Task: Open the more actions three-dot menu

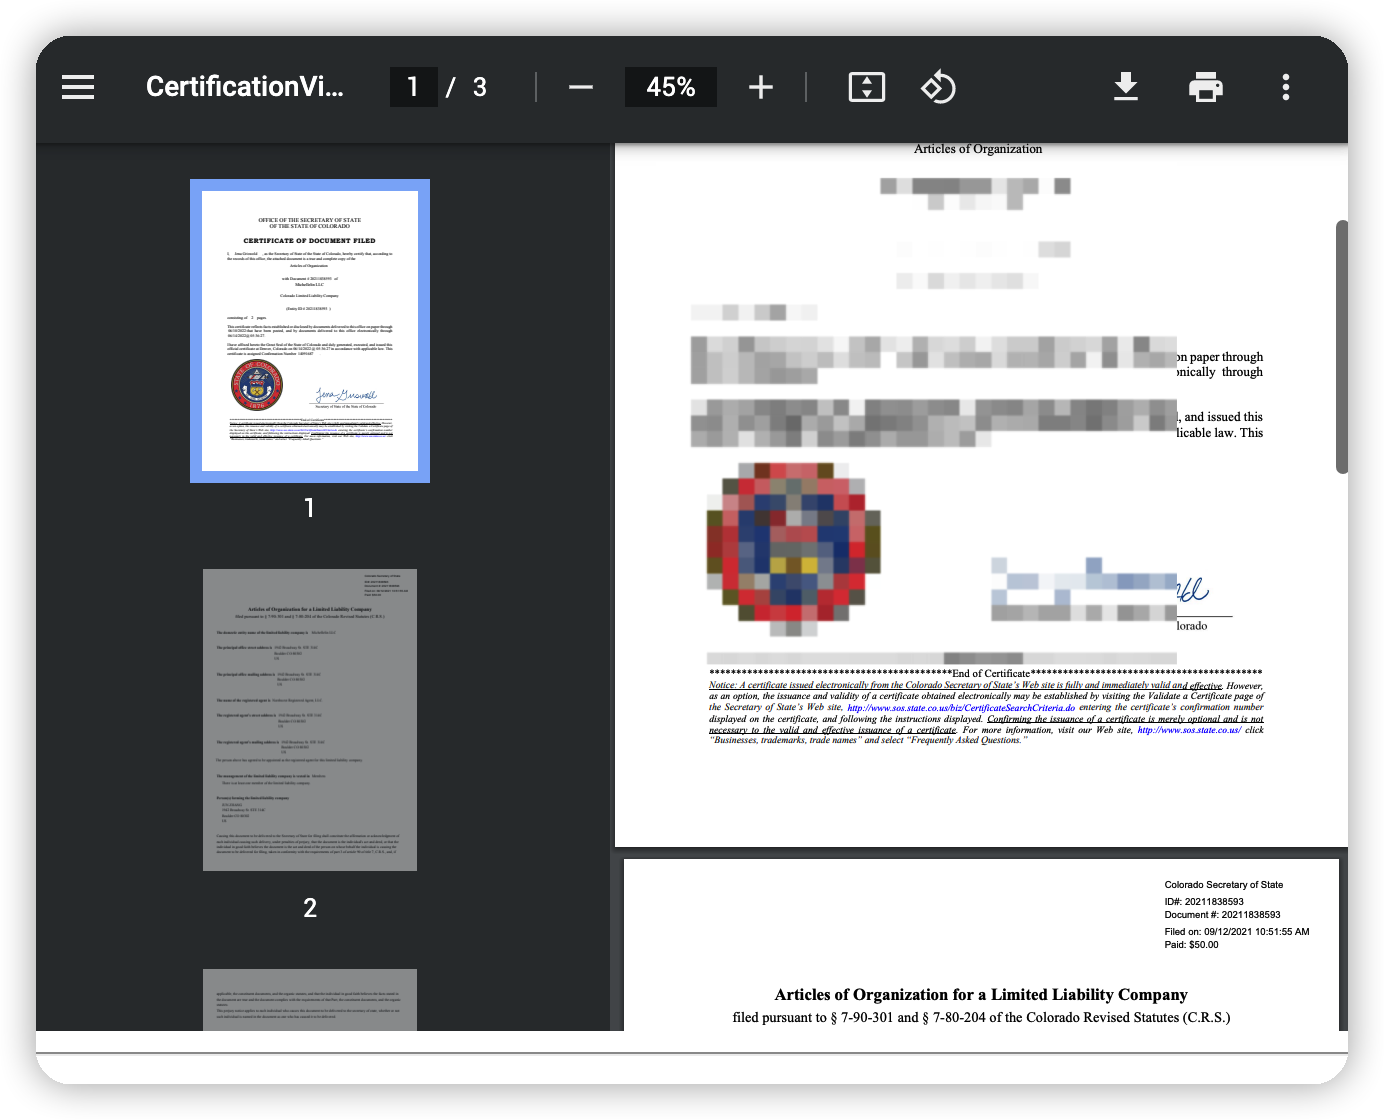Action: (1285, 87)
